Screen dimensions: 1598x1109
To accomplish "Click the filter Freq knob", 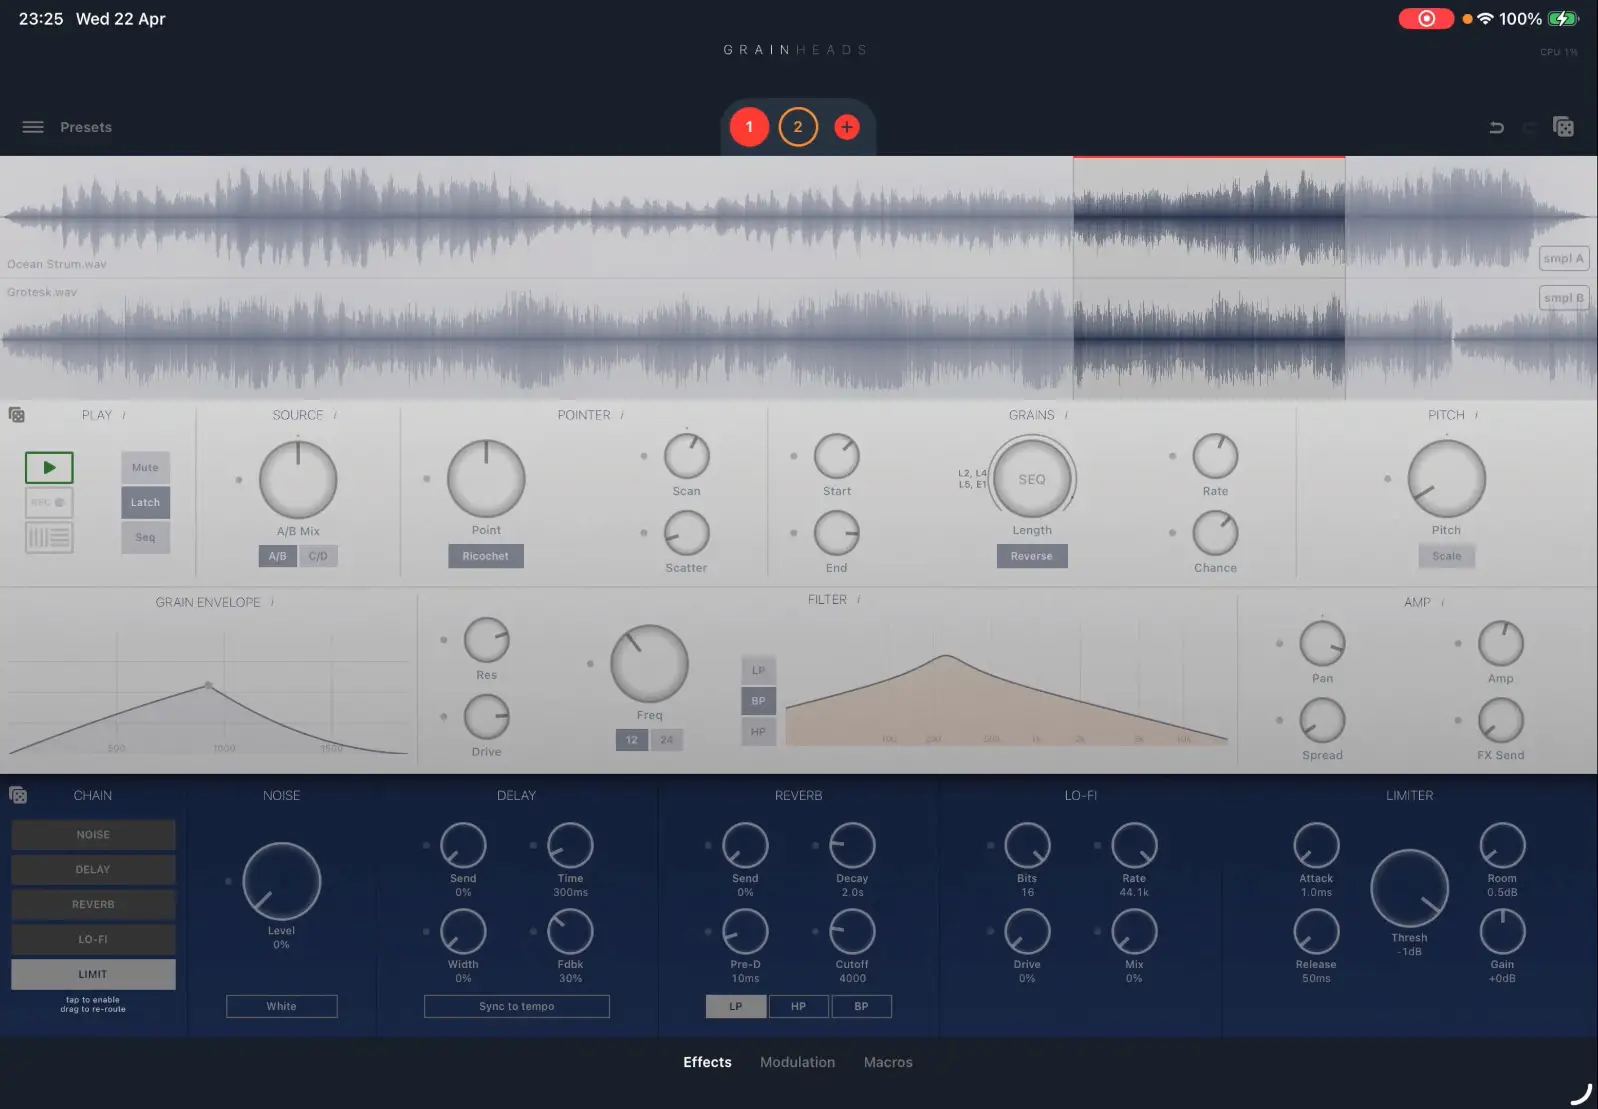I will point(649,664).
